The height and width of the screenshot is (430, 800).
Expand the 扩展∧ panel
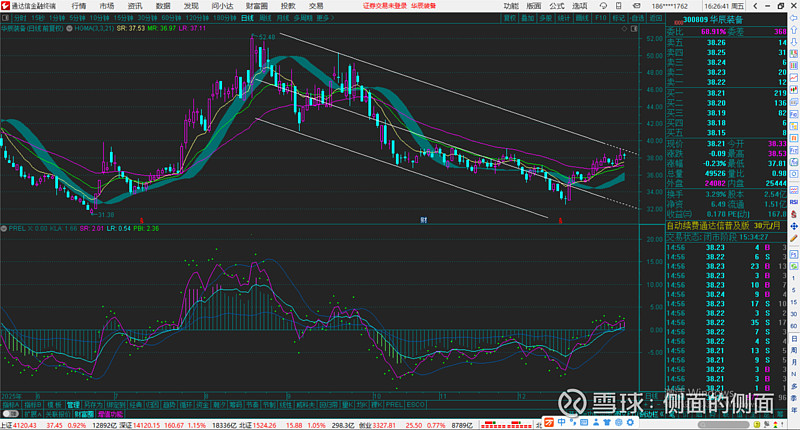[32, 414]
